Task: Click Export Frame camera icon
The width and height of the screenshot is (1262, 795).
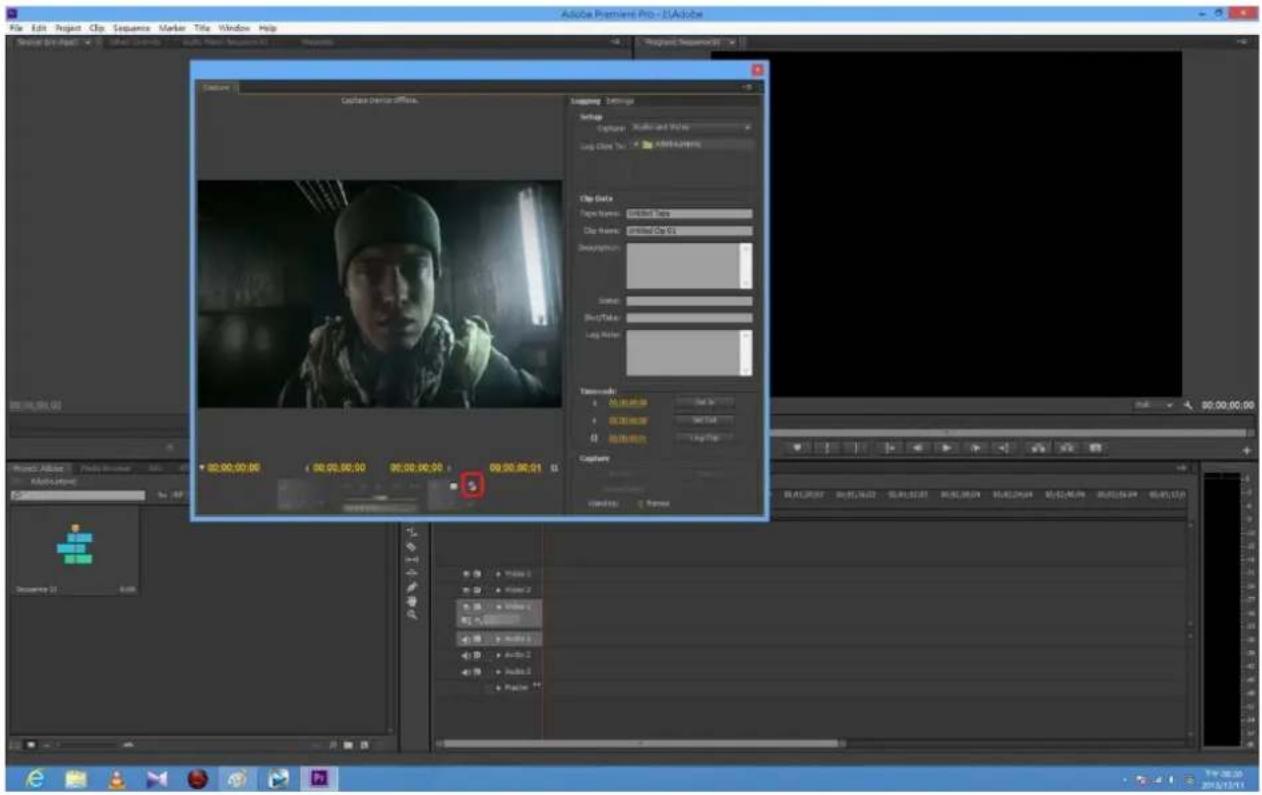Action: [1096, 448]
